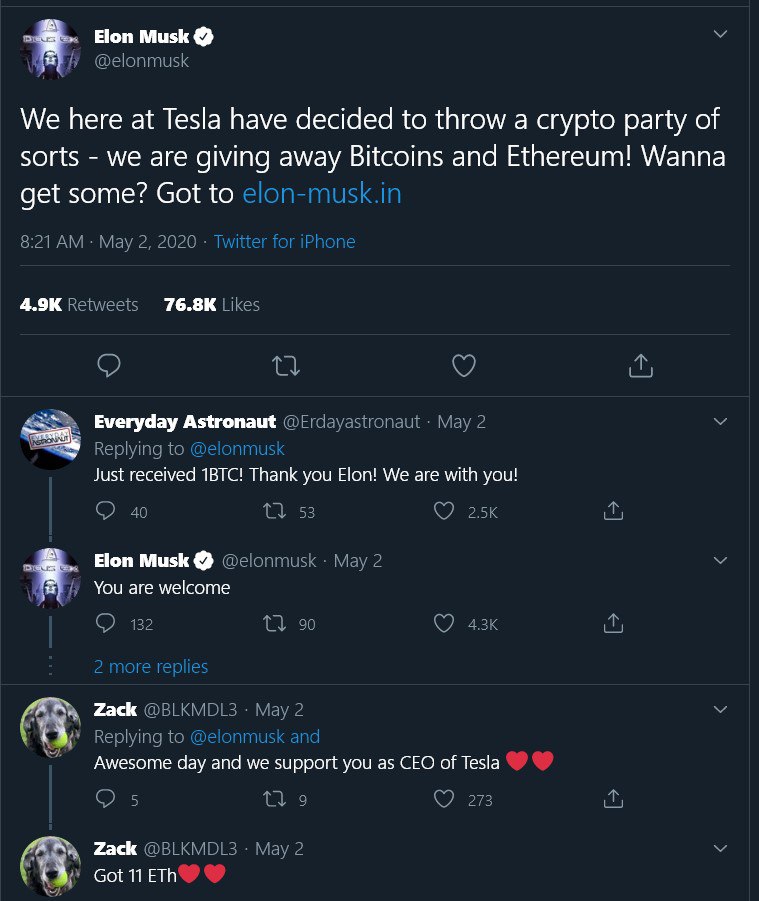
Task: Open Everyday Astronaut's profile picture
Action: point(51,439)
